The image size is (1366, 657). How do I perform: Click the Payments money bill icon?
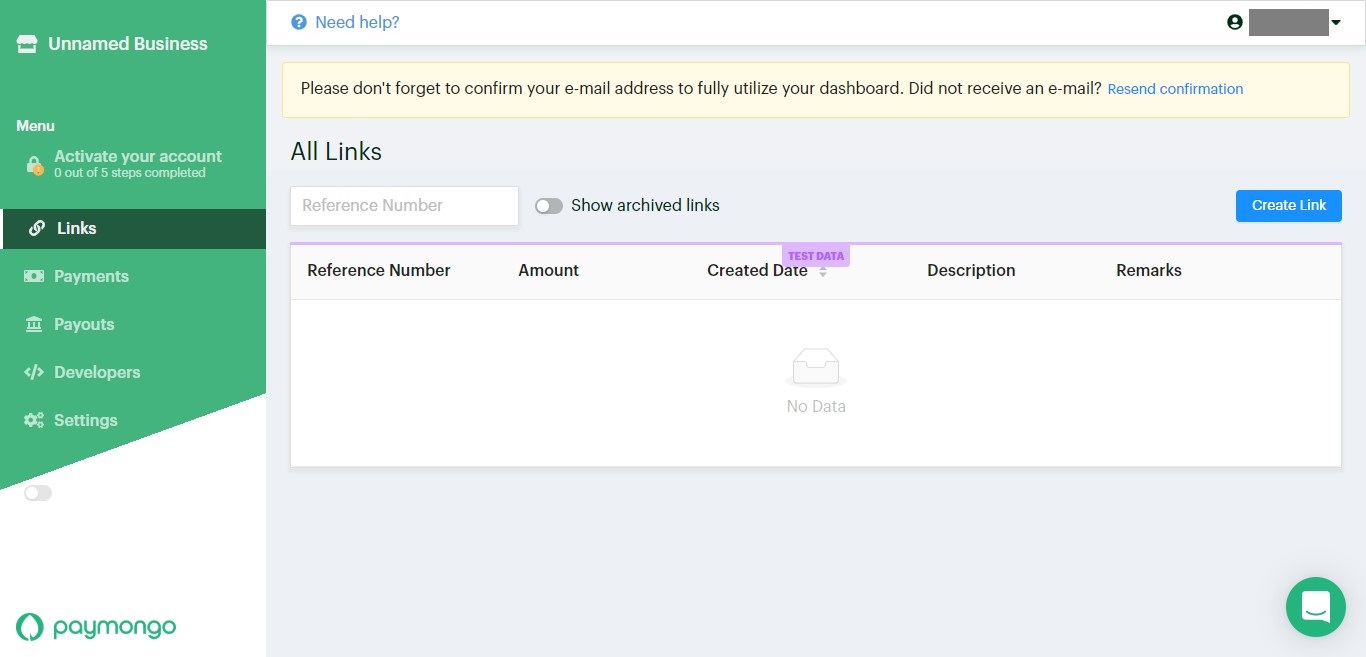34,276
